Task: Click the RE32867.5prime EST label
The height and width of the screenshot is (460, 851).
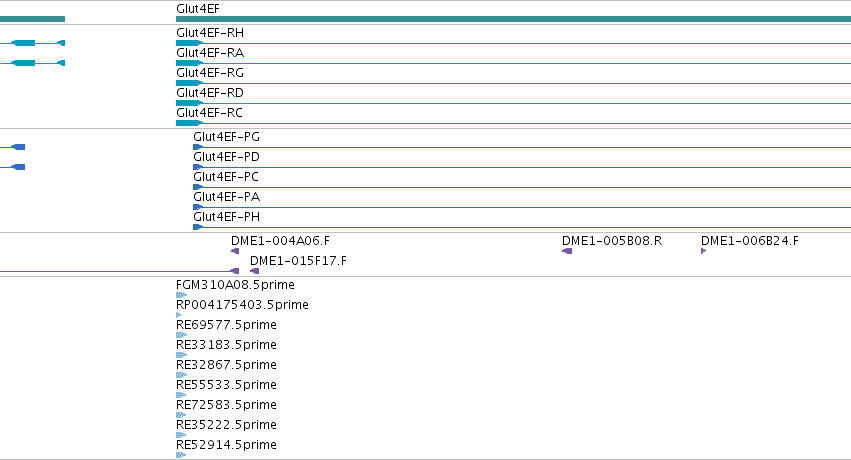Action: coord(226,365)
